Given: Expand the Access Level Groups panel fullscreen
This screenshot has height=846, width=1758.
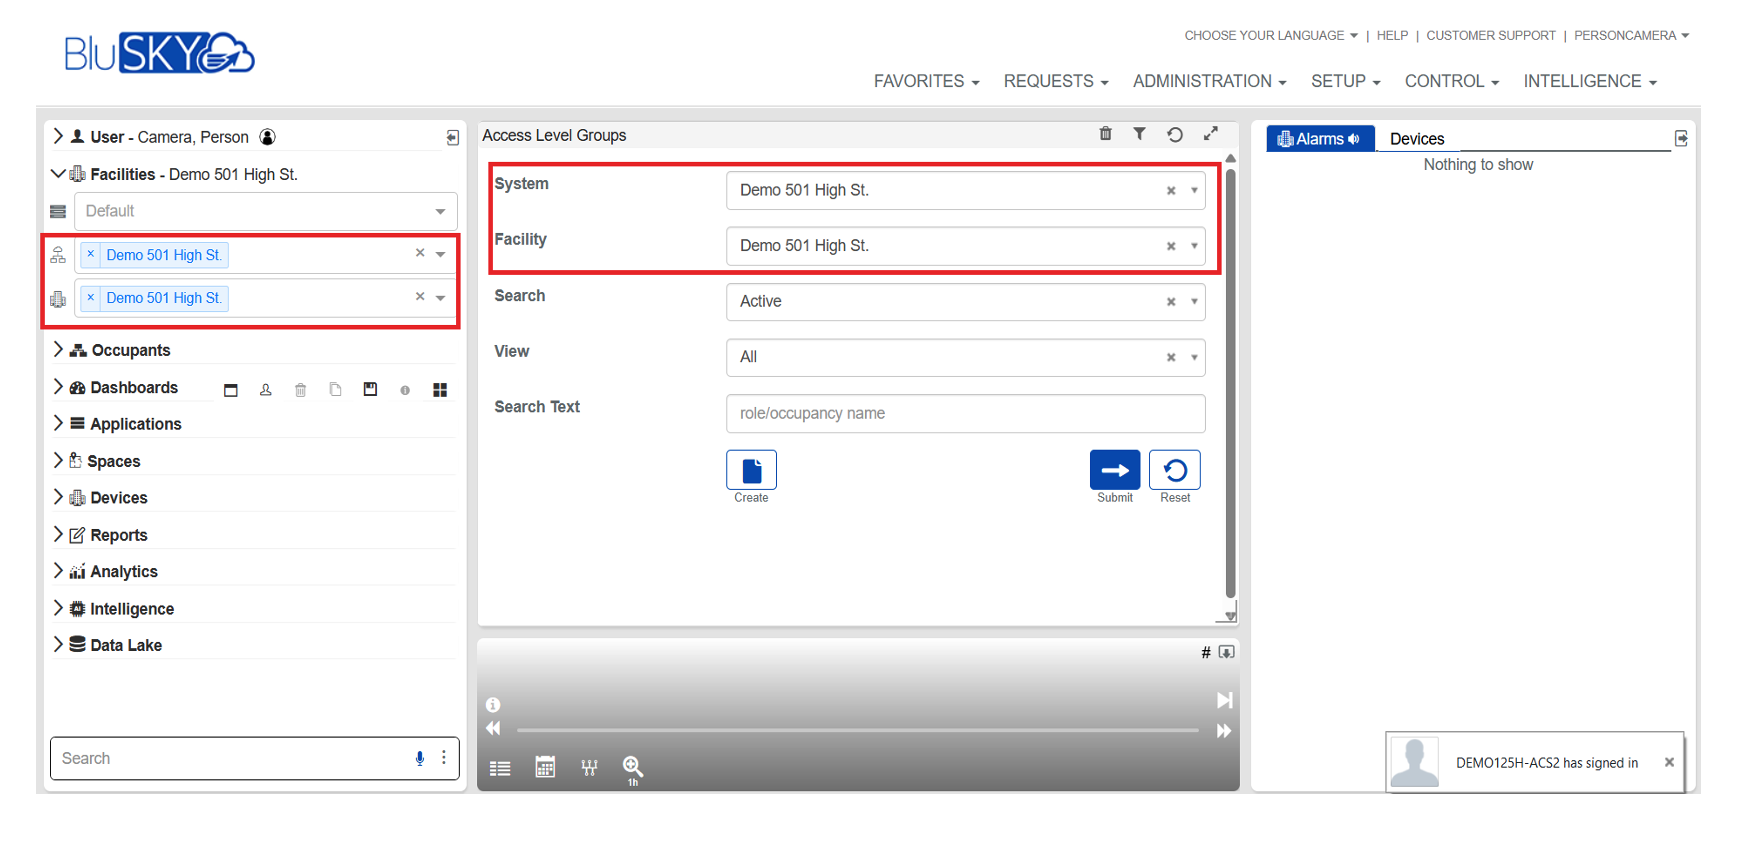Looking at the screenshot, I should (x=1211, y=134).
